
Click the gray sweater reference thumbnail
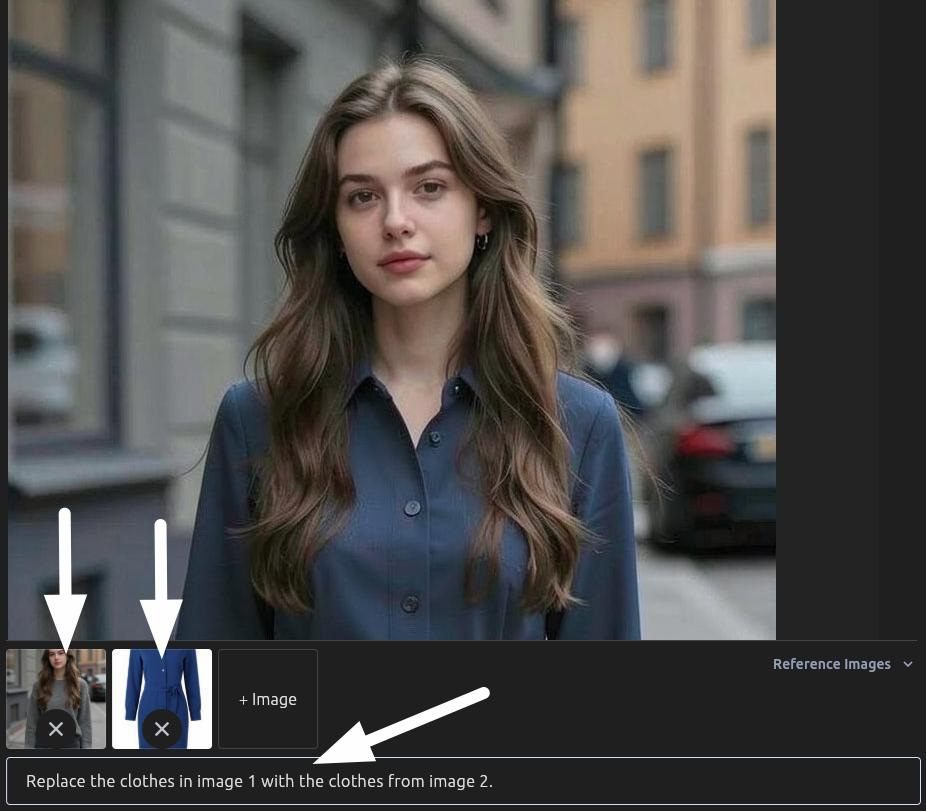click(x=56, y=690)
